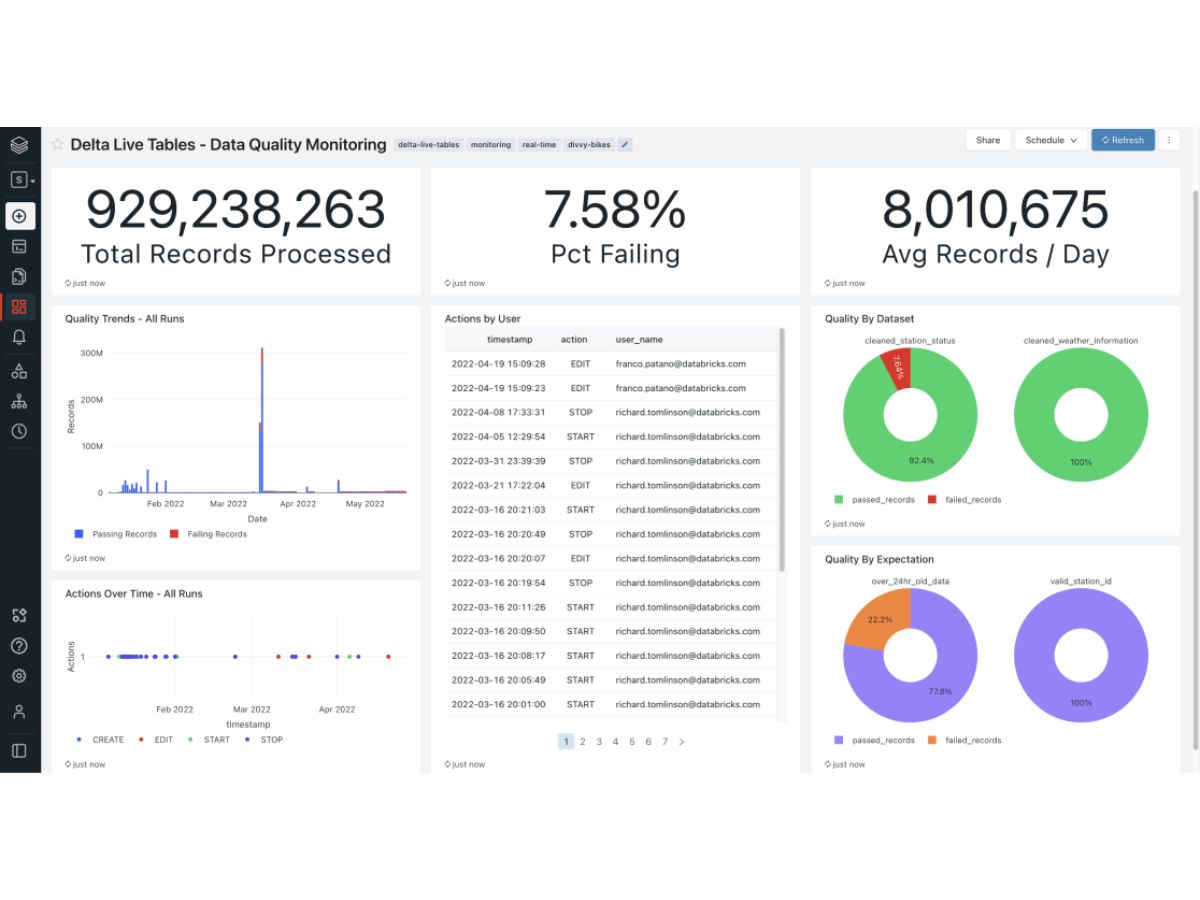Click the 2022-03-21 17:22:04 timestamp cell
1200x900 pixels.
pos(498,485)
